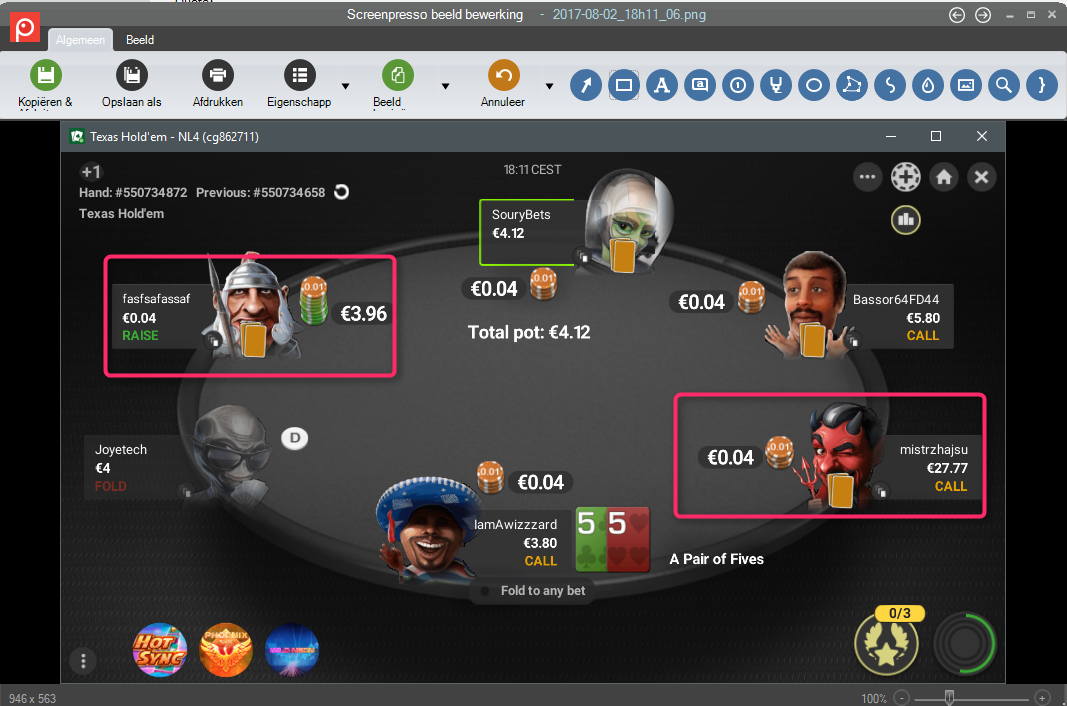Screen dimensions: 1067x706
Task: Select the numbering step tool
Action: (738, 86)
